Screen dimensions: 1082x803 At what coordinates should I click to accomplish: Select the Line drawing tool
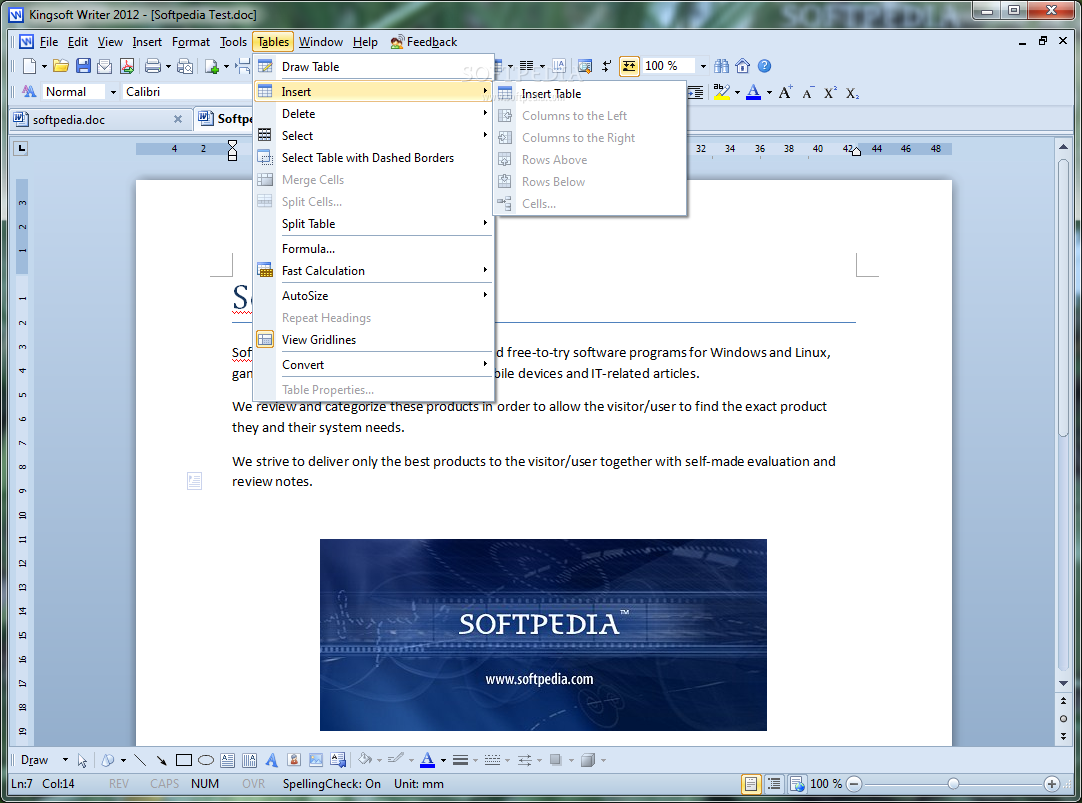coord(140,760)
